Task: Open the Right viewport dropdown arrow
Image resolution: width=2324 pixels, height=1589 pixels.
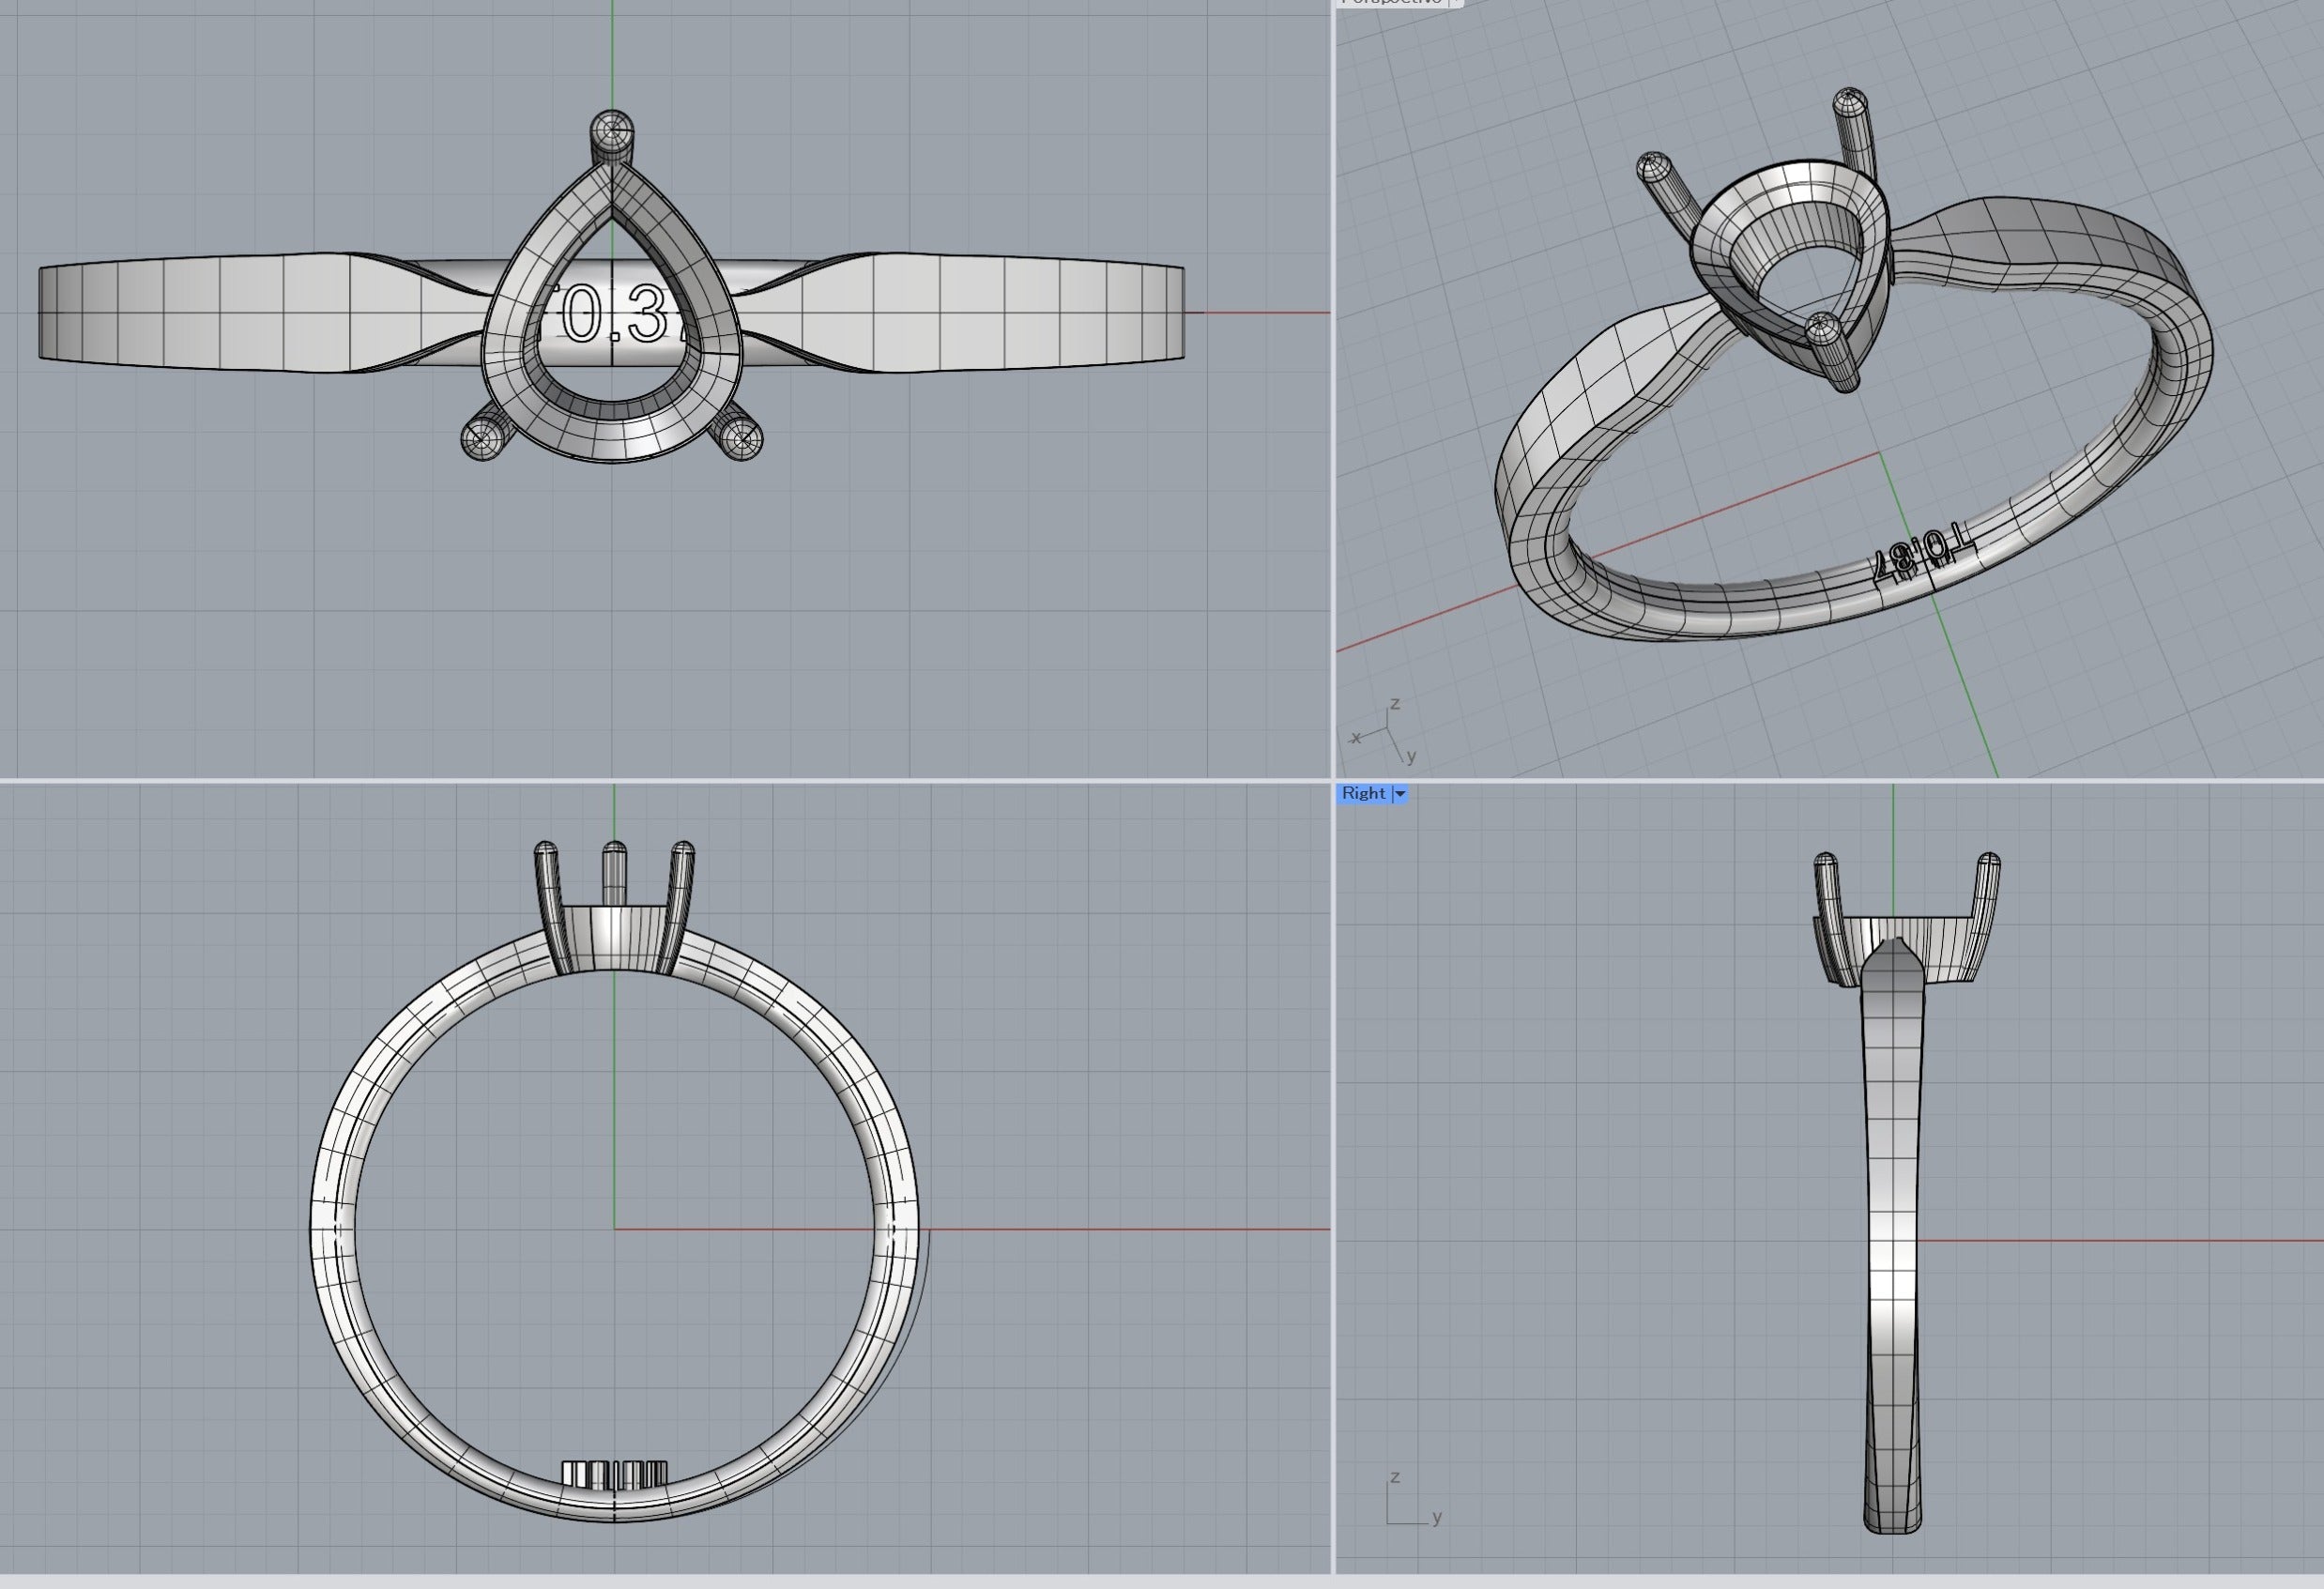Action: pyautogui.click(x=1400, y=794)
